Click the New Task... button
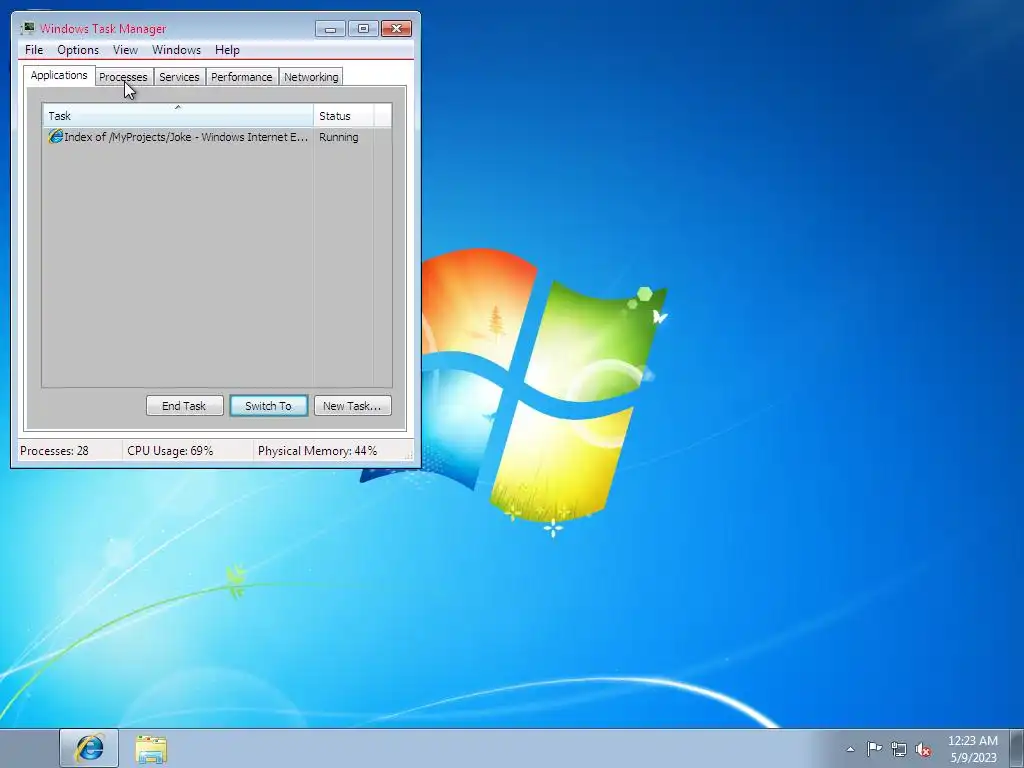The height and width of the screenshot is (768, 1024). [x=353, y=406]
